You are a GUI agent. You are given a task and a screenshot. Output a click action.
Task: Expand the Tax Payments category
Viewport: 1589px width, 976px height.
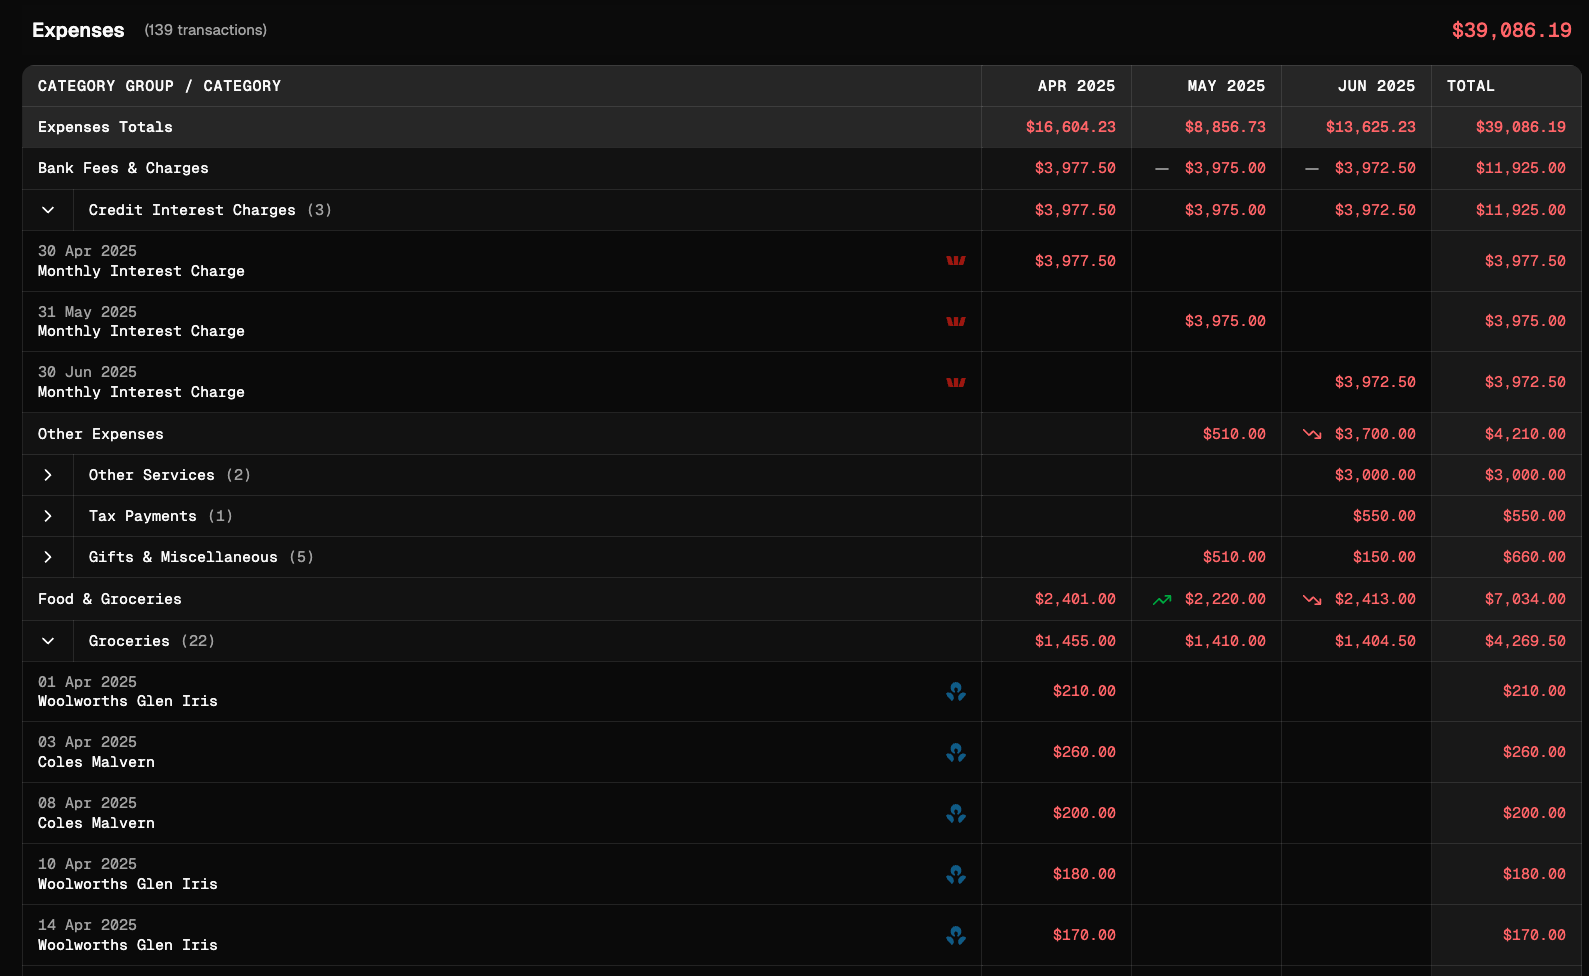(x=48, y=516)
